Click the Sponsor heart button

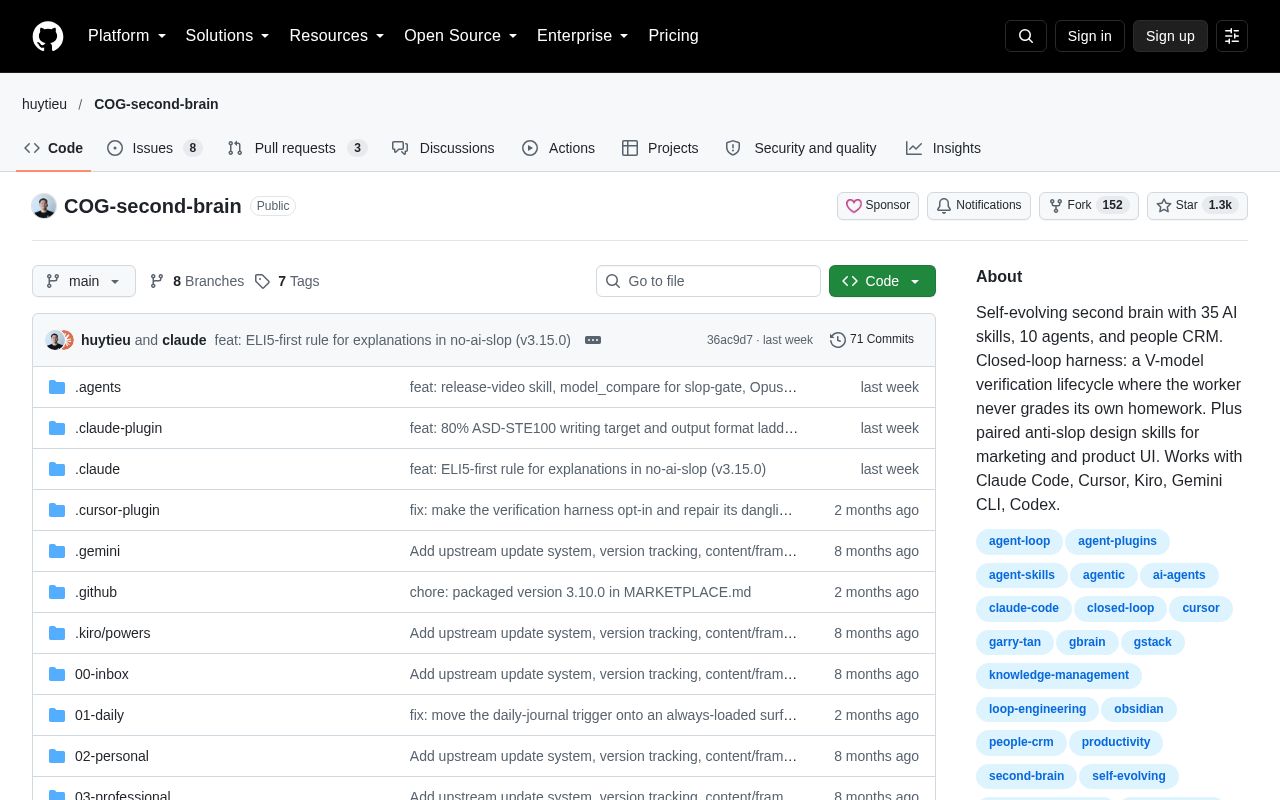pyautogui.click(x=878, y=206)
